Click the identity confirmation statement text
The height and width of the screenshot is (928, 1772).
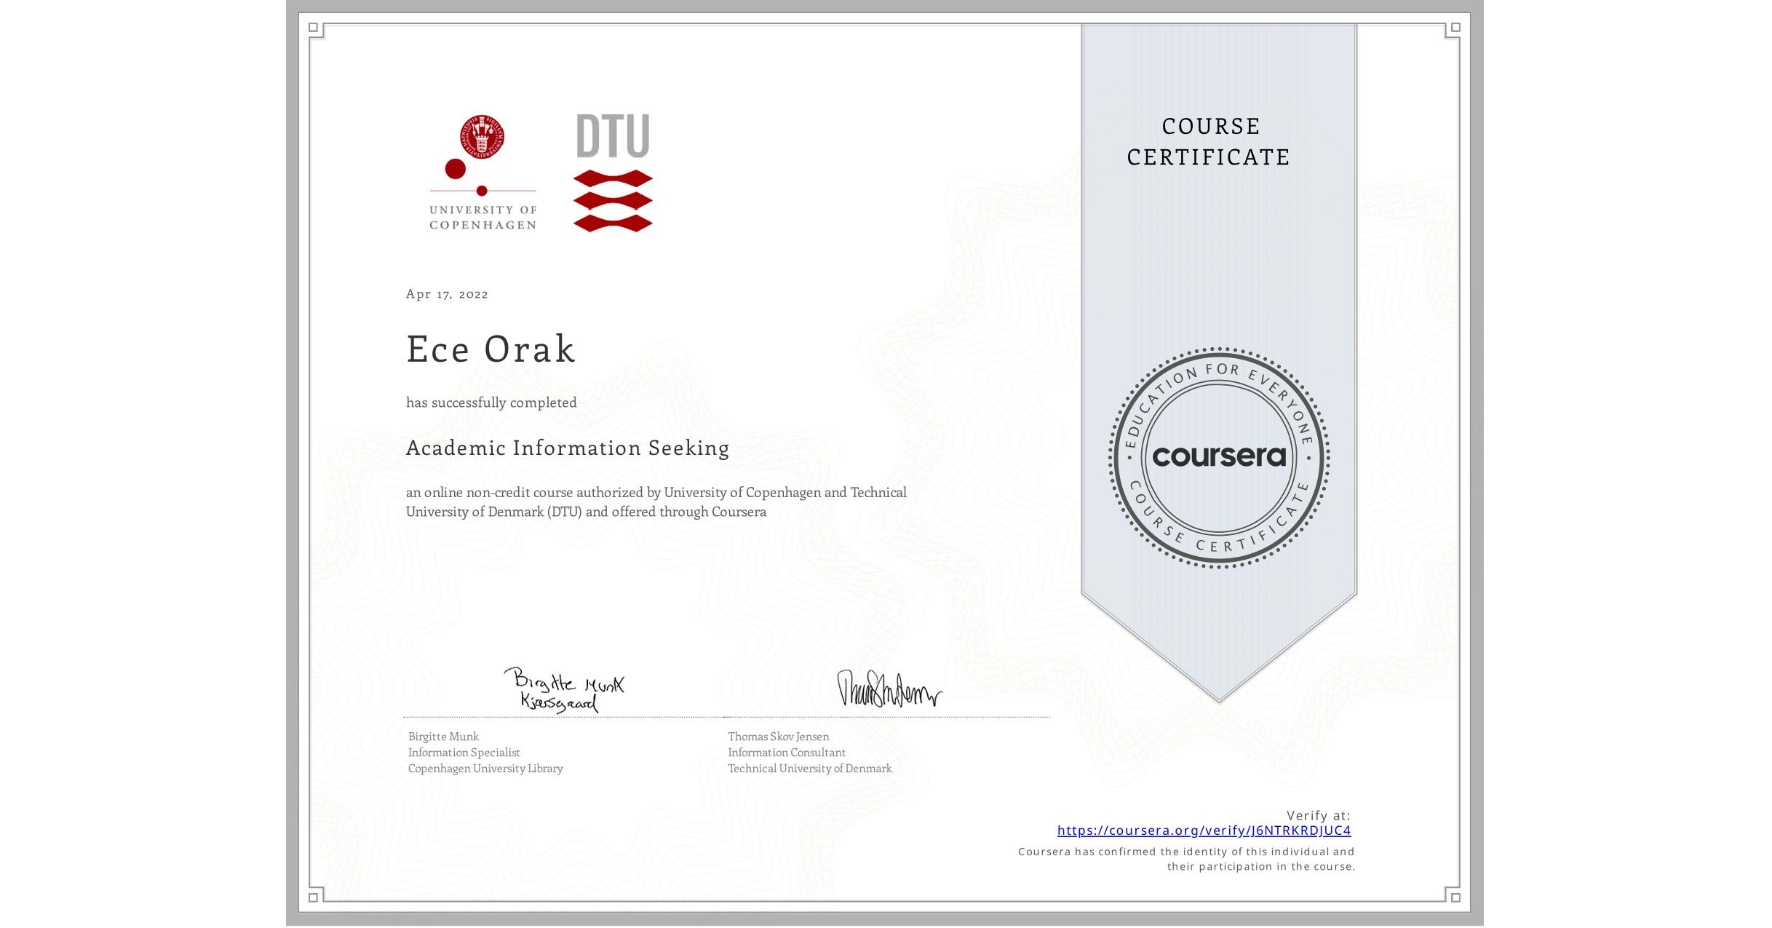pos(1185,858)
